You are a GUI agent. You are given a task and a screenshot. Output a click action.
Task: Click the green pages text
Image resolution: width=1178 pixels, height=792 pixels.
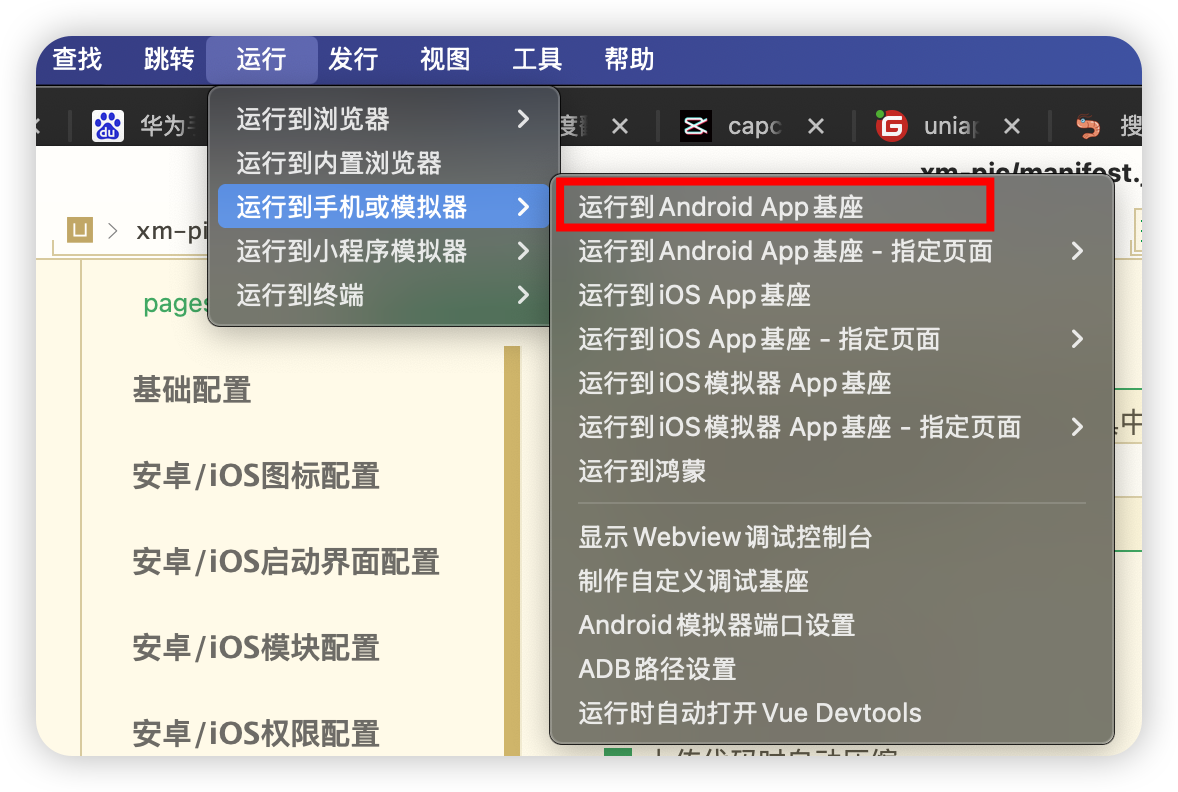point(174,304)
